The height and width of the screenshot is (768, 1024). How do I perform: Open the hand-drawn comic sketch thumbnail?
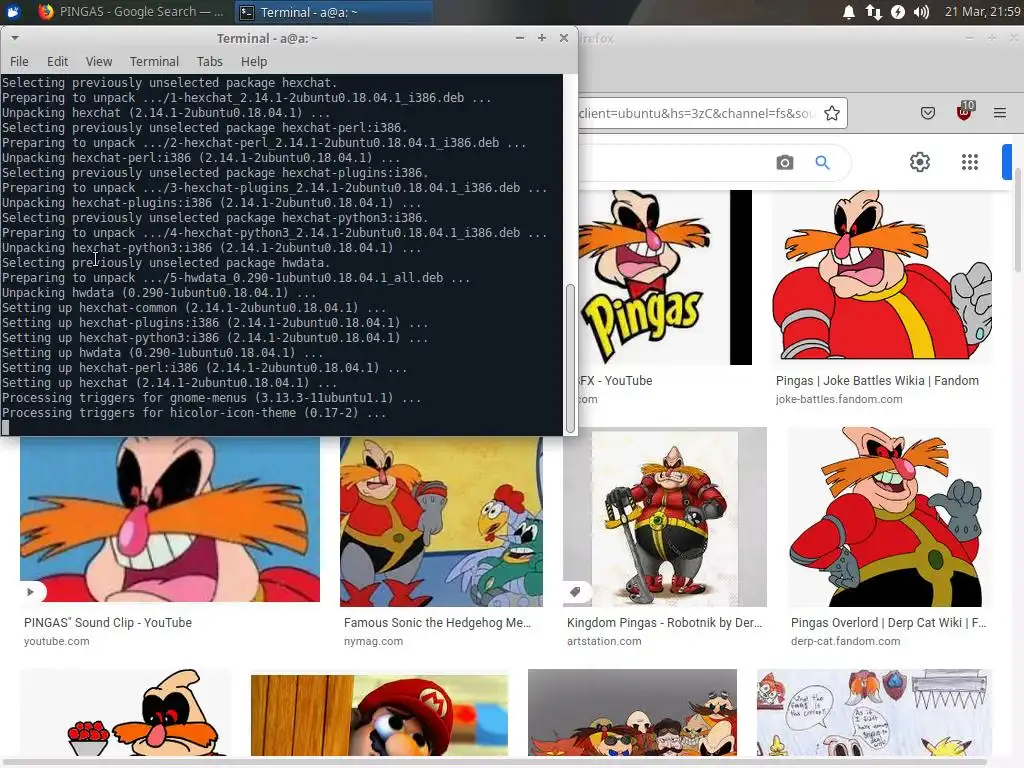click(x=874, y=712)
